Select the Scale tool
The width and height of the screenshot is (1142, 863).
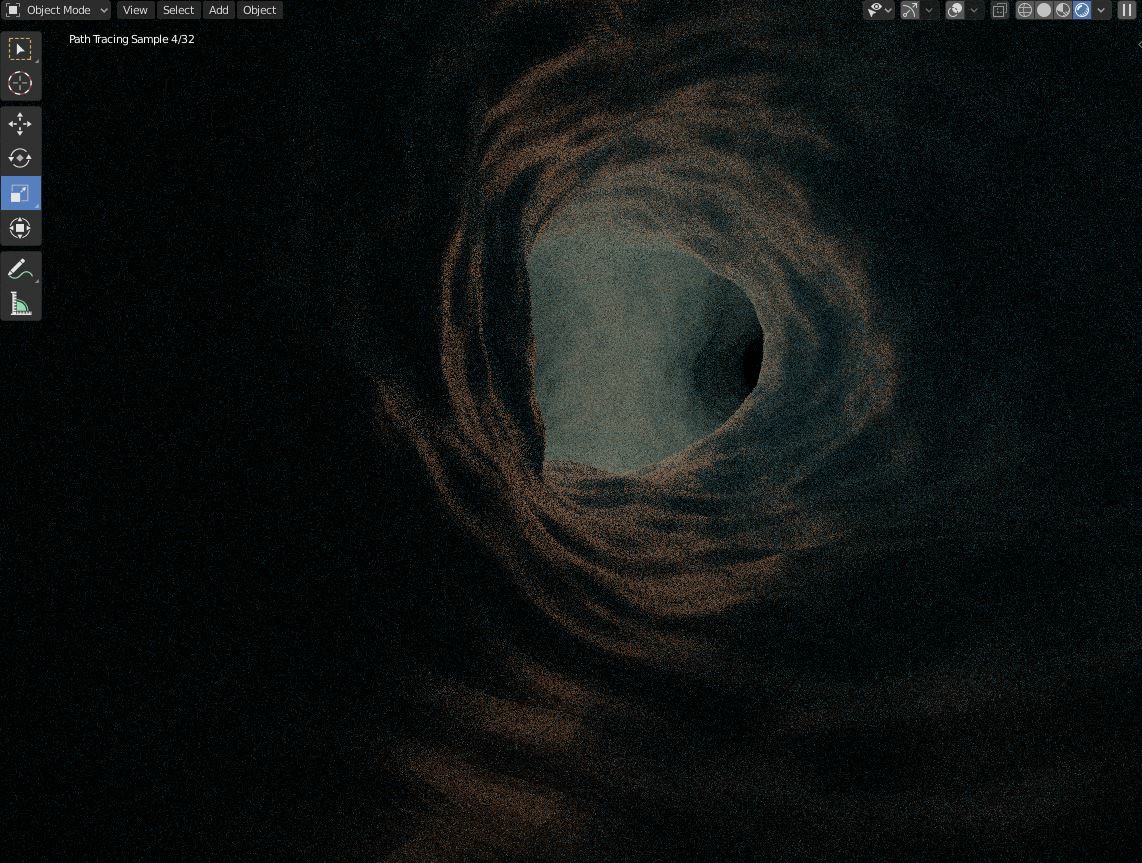(x=20, y=193)
